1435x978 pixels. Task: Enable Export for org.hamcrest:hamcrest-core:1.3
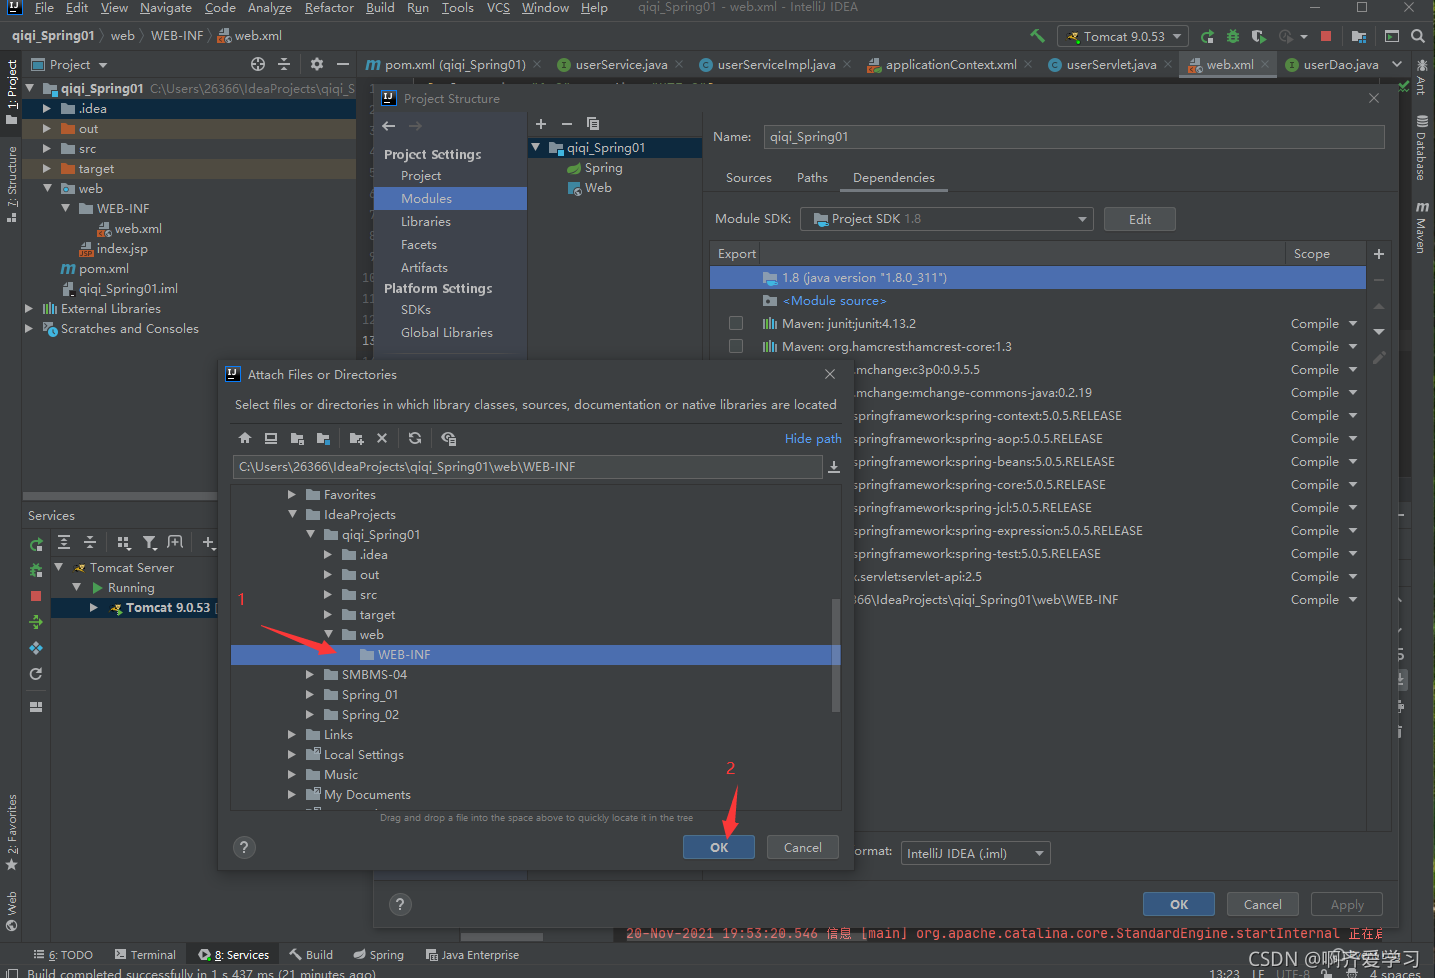[735, 346]
